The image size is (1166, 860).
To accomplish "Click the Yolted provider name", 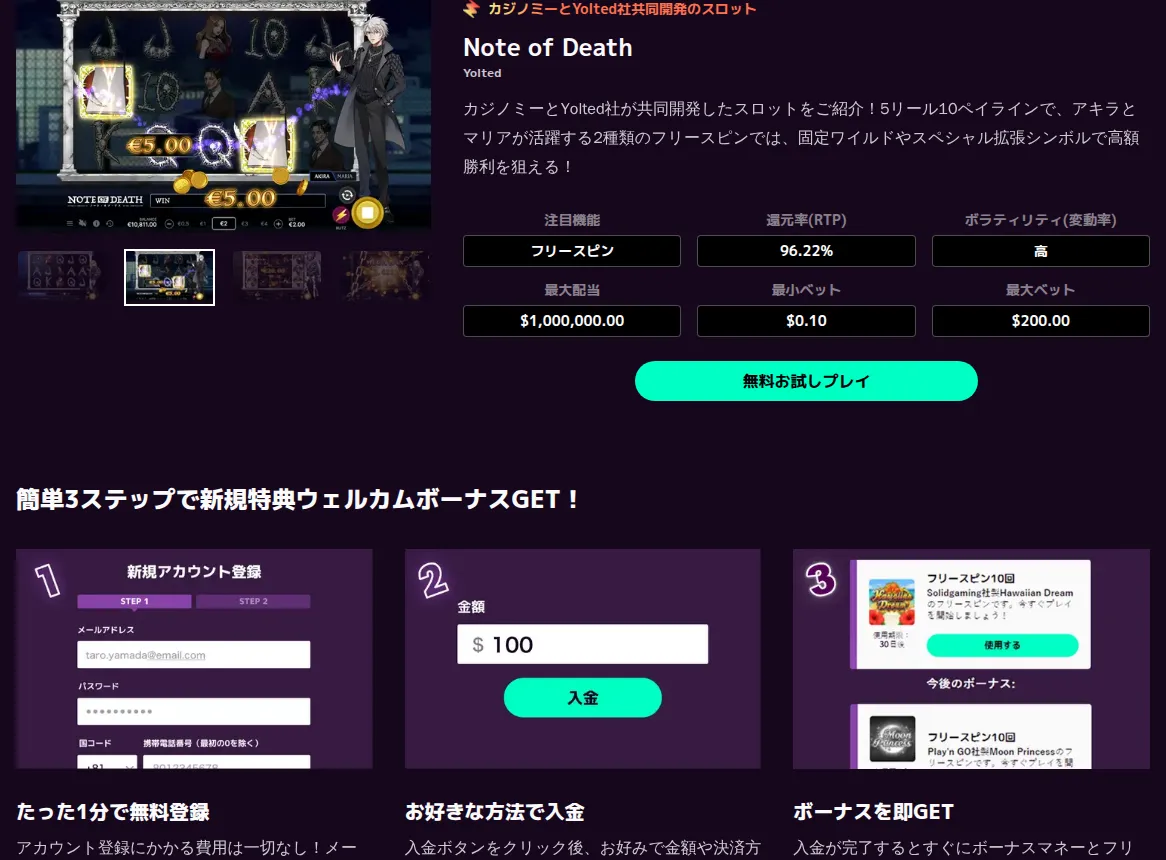I will [482, 73].
